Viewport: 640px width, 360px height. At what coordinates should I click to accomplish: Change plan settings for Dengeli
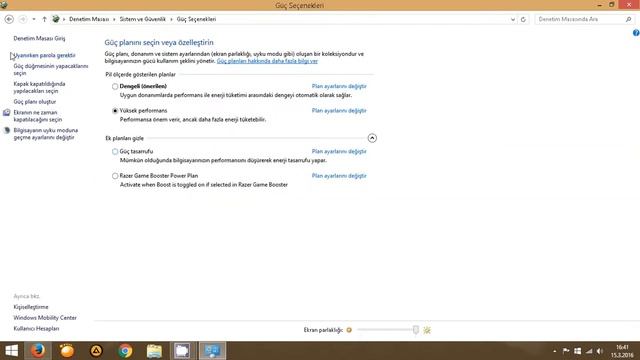(339, 86)
